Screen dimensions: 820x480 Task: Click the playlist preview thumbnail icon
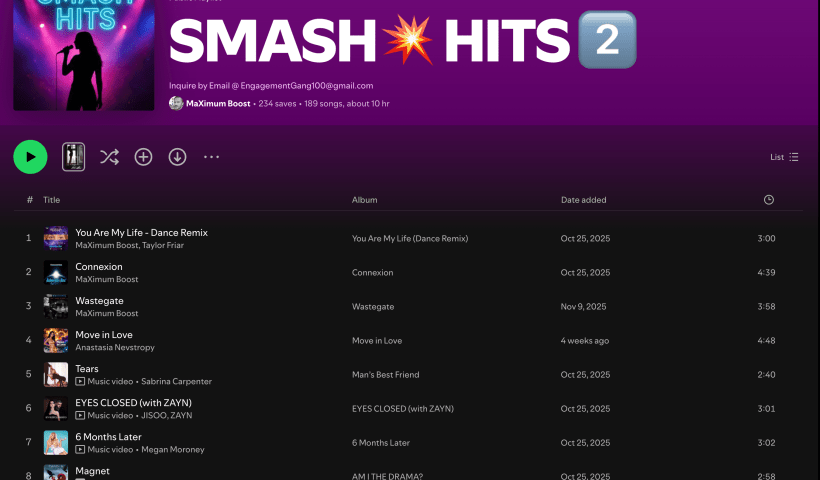point(74,157)
